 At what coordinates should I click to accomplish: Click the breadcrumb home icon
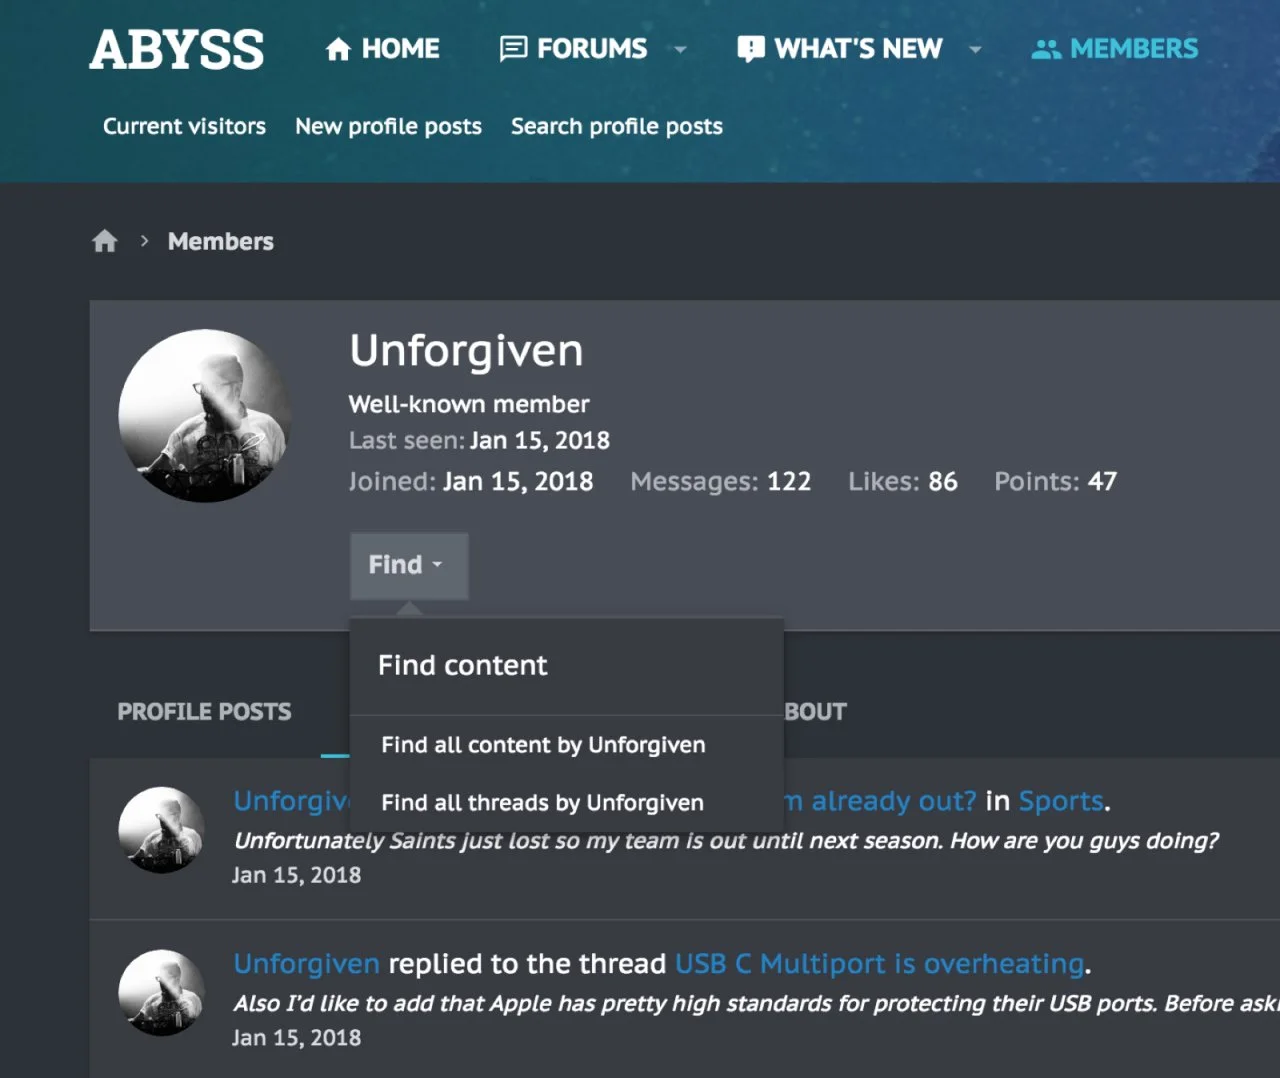coord(105,241)
